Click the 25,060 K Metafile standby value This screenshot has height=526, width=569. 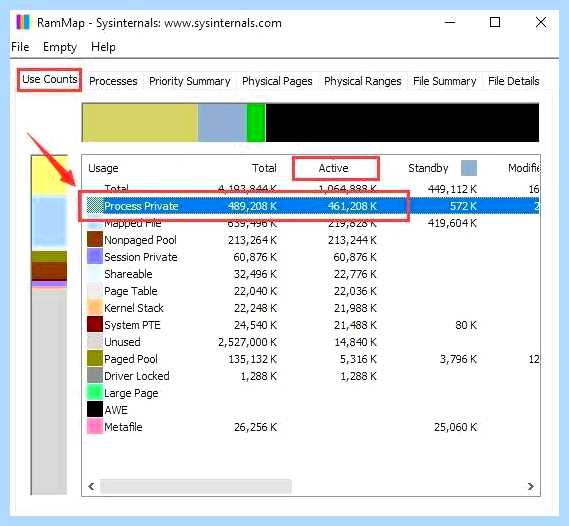pyautogui.click(x=455, y=427)
